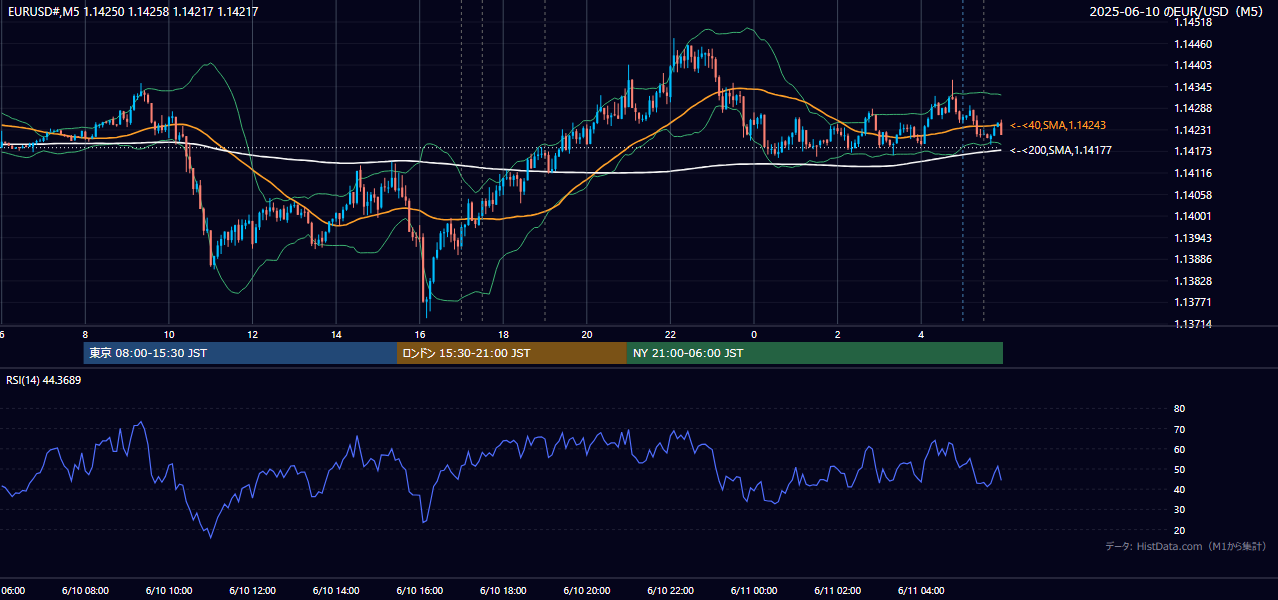
Task: Click price scale value 1.14173
Action: [1194, 151]
